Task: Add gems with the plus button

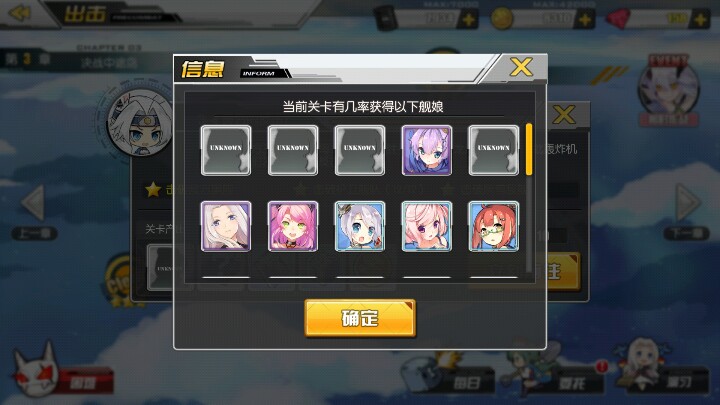Action: tap(701, 20)
